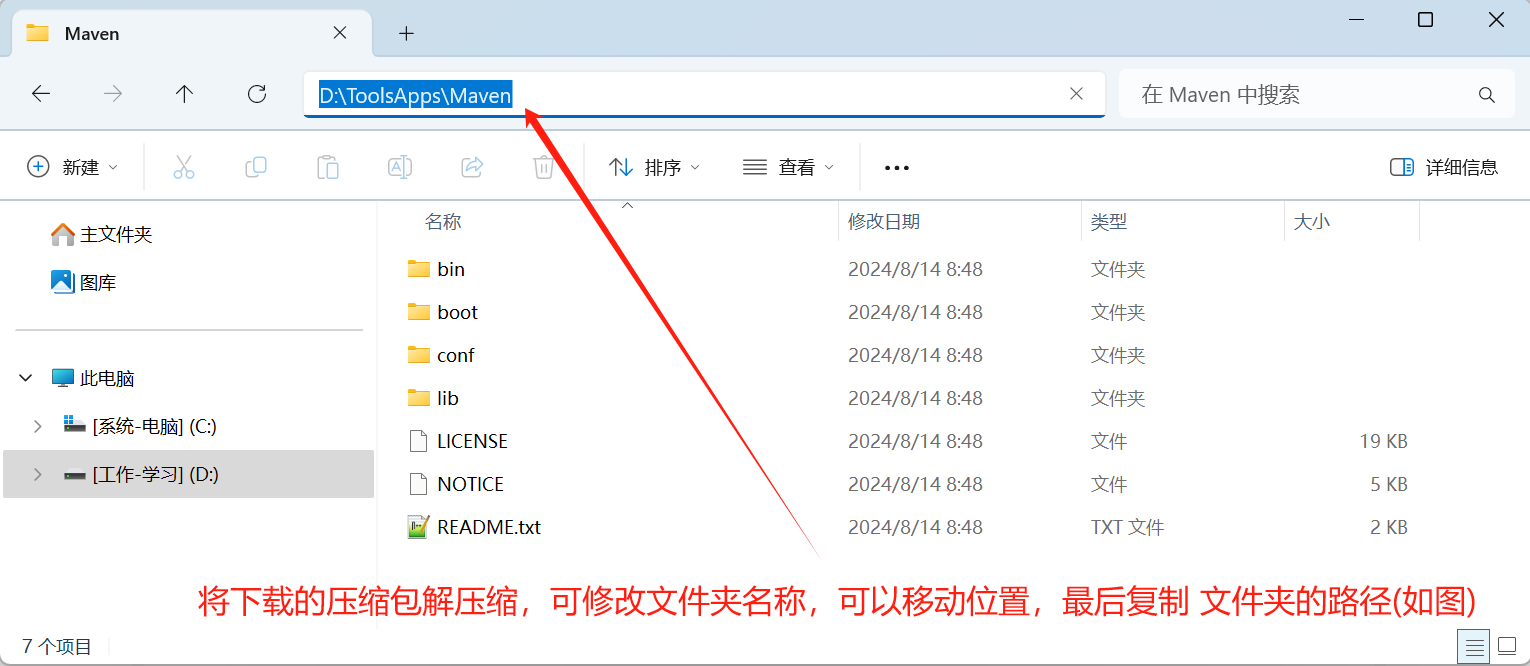
Task: Click the Delete trash icon
Action: (543, 167)
